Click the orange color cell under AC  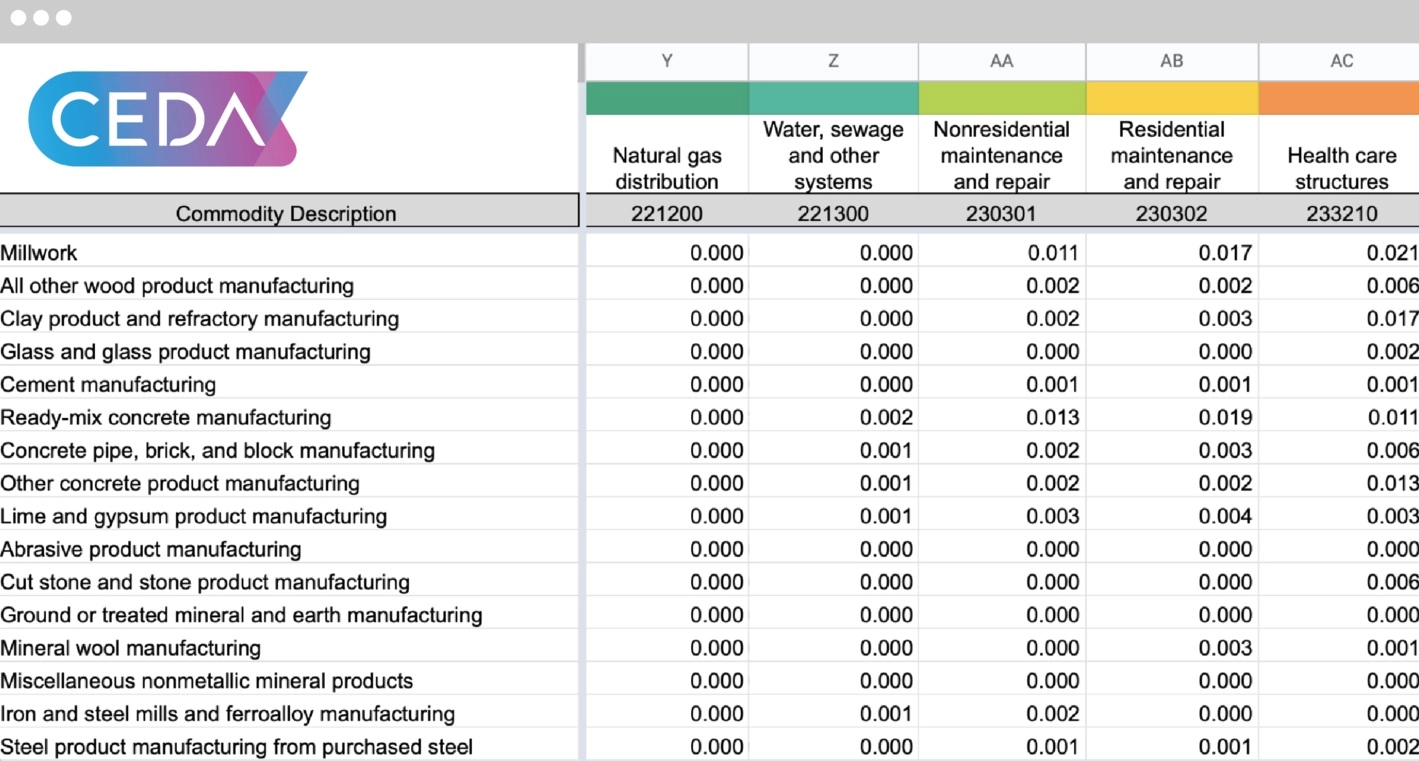pyautogui.click(x=1338, y=98)
